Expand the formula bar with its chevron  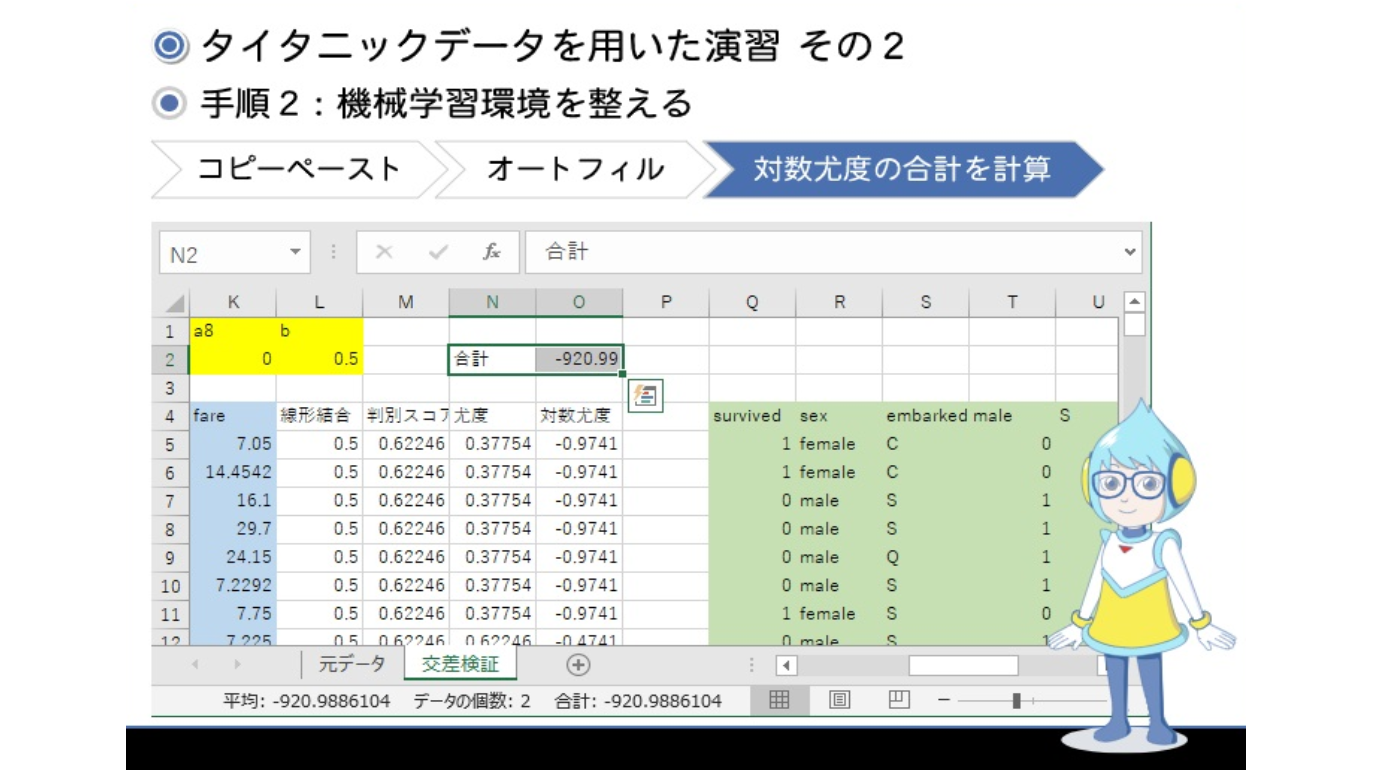click(1128, 250)
